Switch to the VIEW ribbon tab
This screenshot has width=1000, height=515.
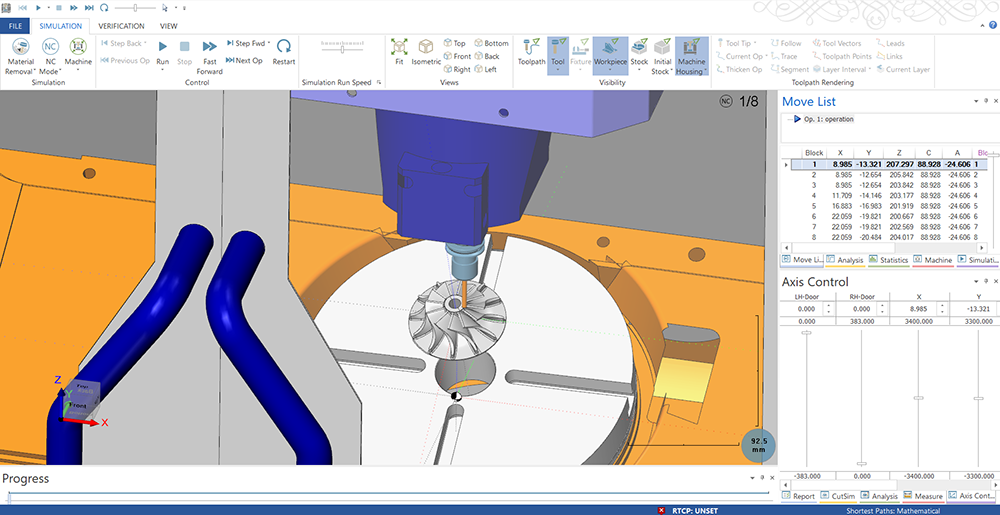168,26
